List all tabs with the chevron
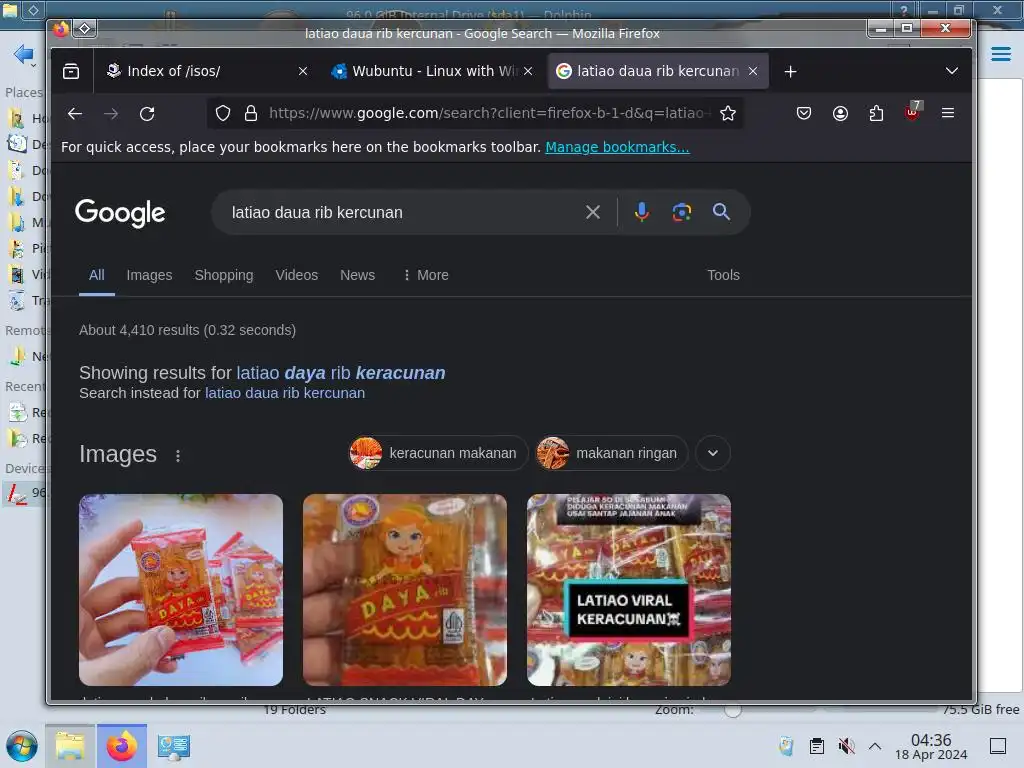 952,71
